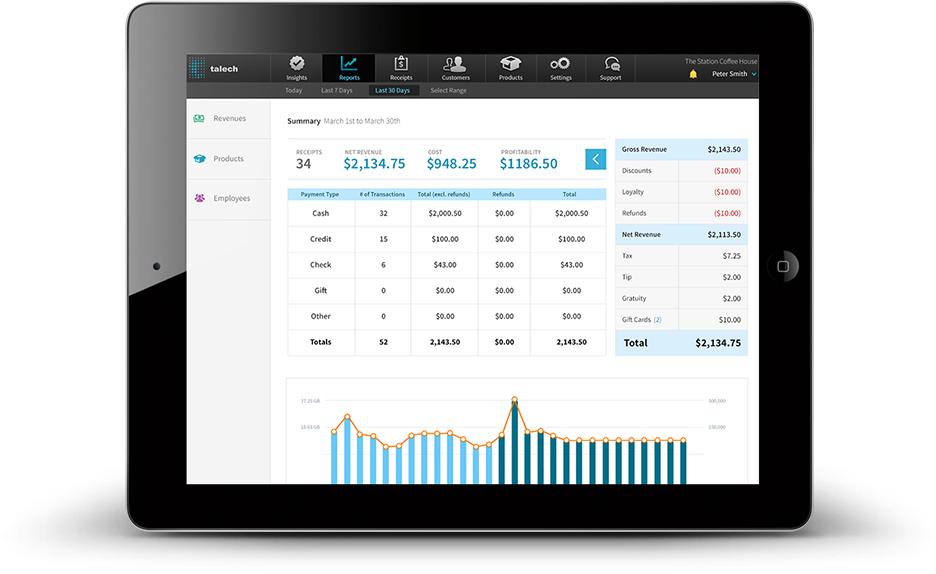Select the Last 7 Days tab
Screen dimensions: 936x574
[338, 91]
